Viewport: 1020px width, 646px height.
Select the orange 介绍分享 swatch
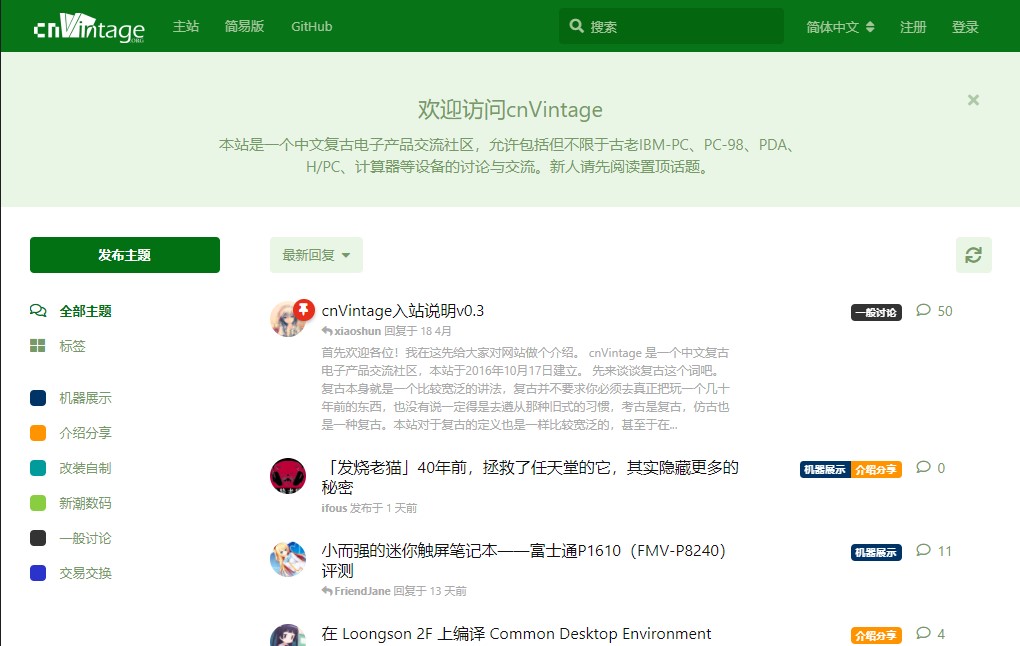point(38,433)
